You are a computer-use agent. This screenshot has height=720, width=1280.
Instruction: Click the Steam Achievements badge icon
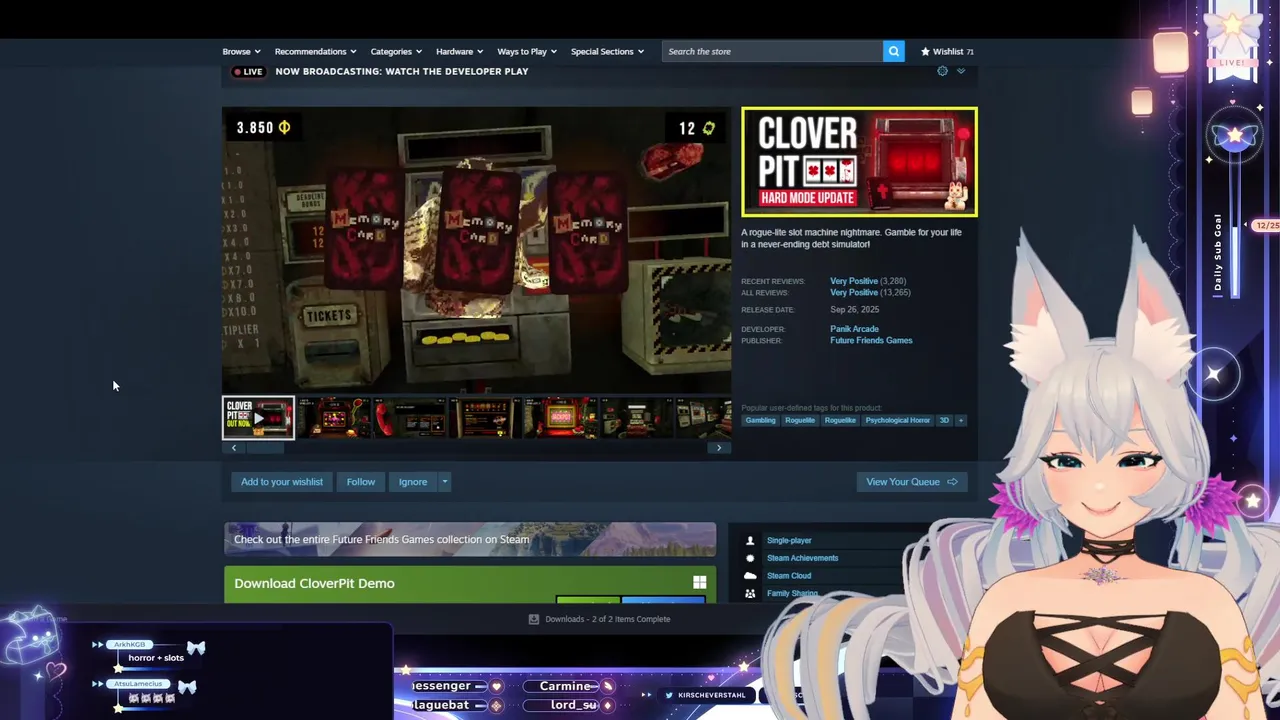(750, 558)
